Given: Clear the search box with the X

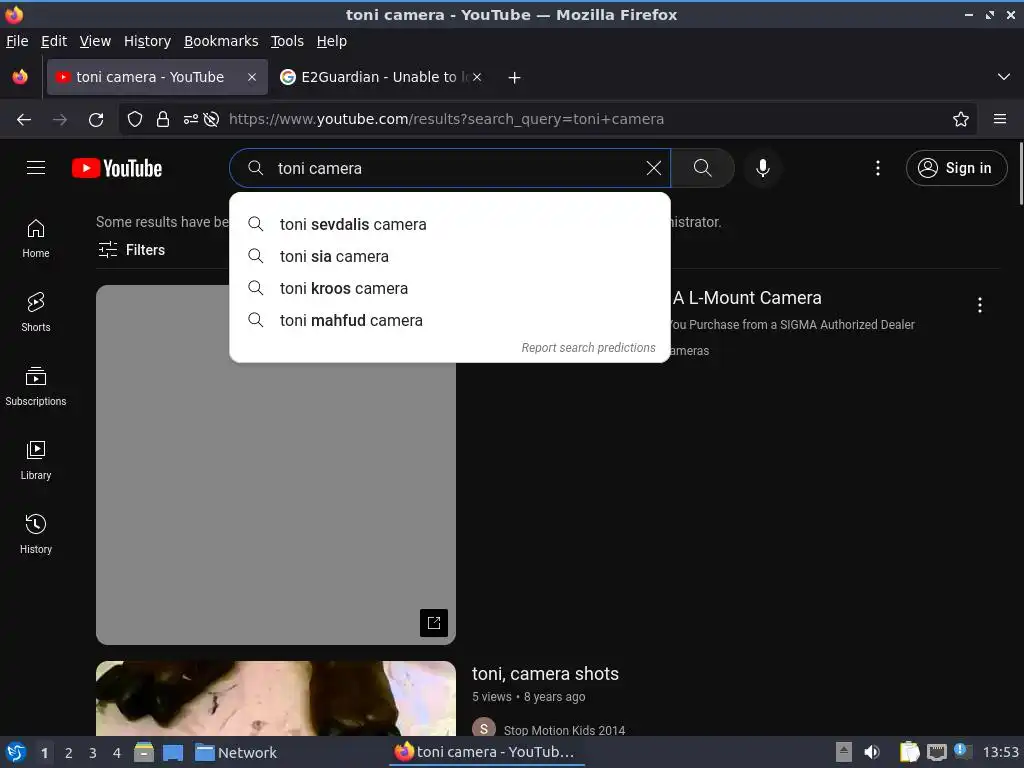Looking at the screenshot, I should tap(653, 168).
